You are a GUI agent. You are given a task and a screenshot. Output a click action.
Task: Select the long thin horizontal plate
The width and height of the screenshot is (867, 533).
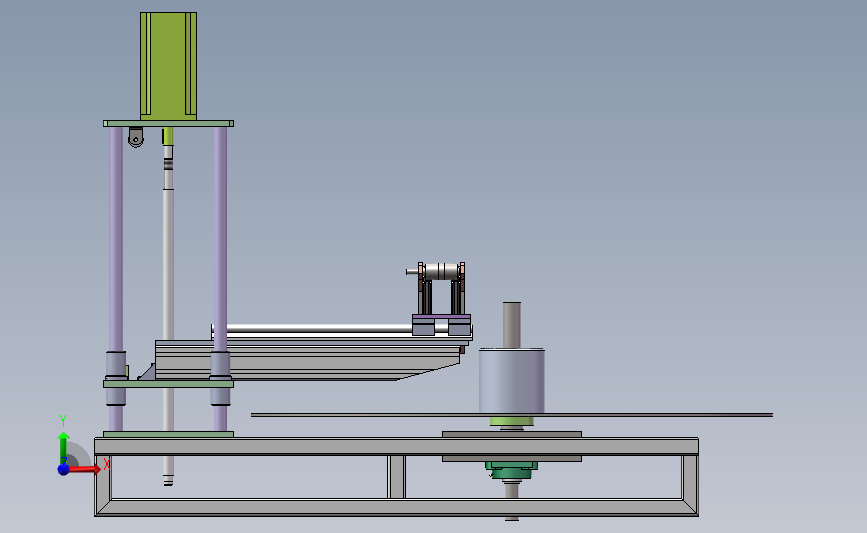click(511, 415)
